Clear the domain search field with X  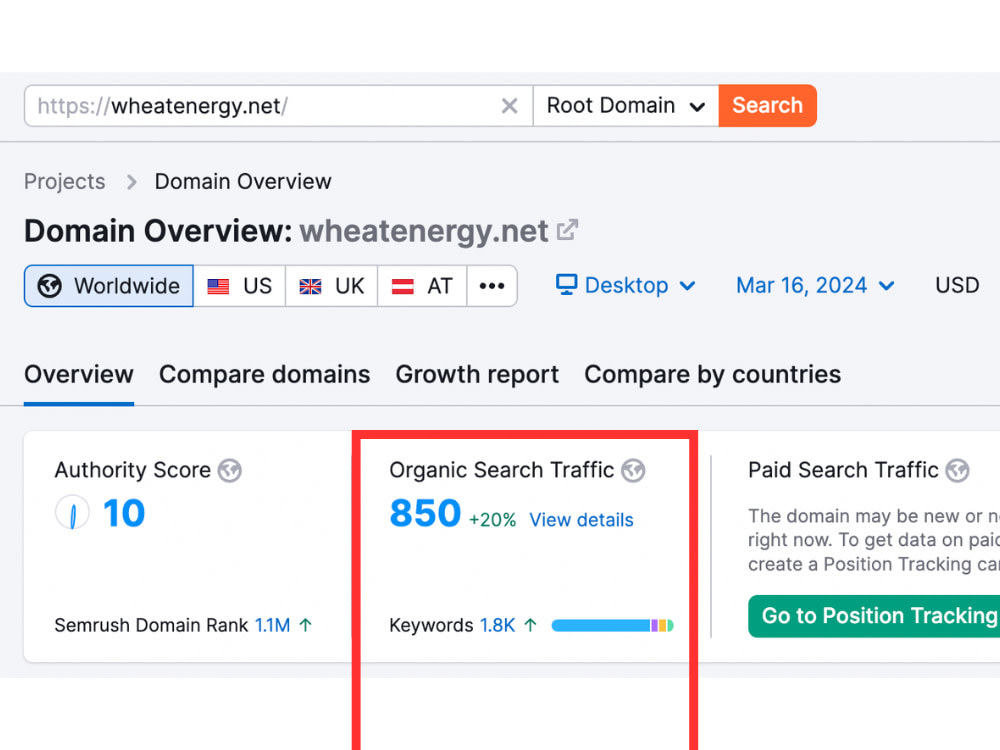click(x=509, y=106)
